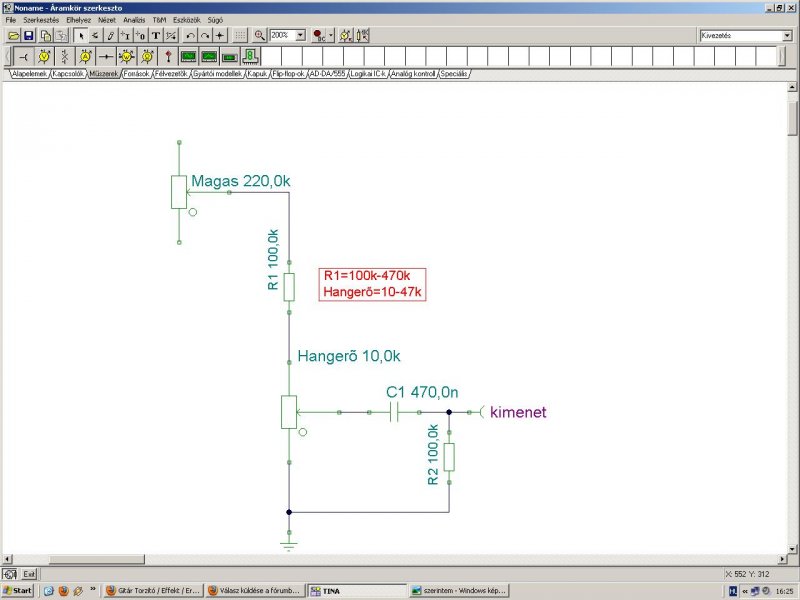Expand the arrow beside DC analysis icon
Viewport: 800px width, 600px height.
[331, 35]
